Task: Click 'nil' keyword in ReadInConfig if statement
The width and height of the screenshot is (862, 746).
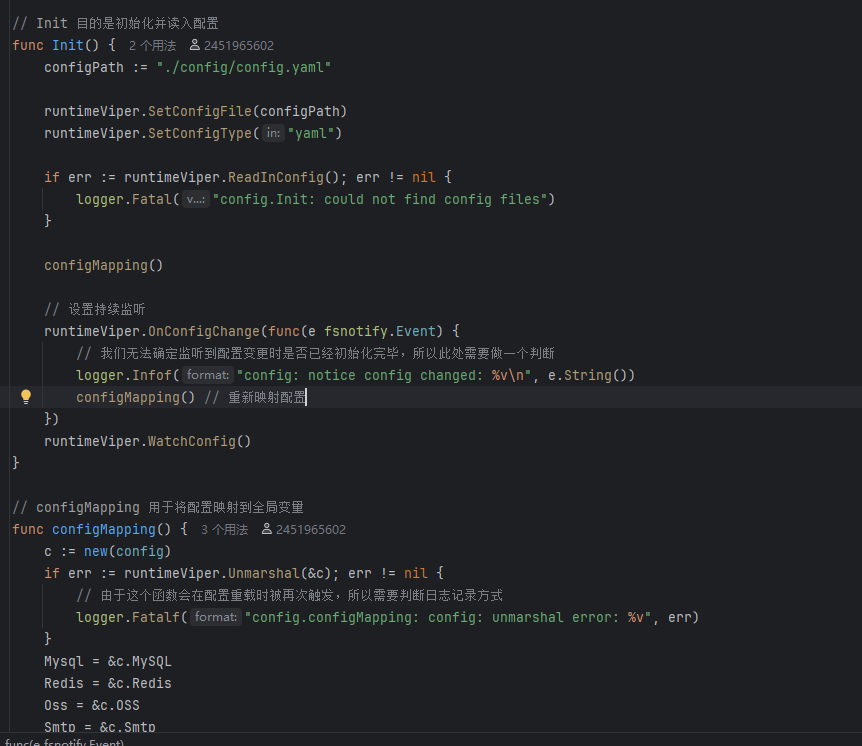Action: coord(423,178)
